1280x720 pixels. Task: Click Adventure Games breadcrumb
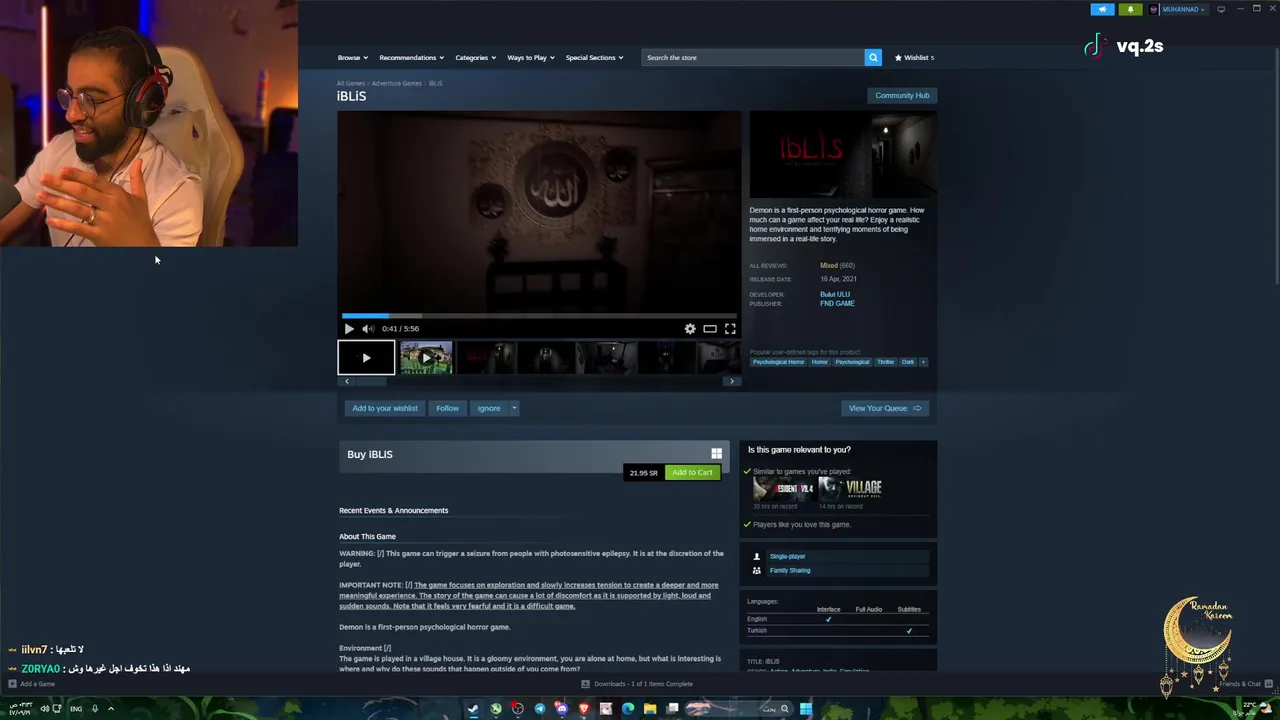[397, 83]
